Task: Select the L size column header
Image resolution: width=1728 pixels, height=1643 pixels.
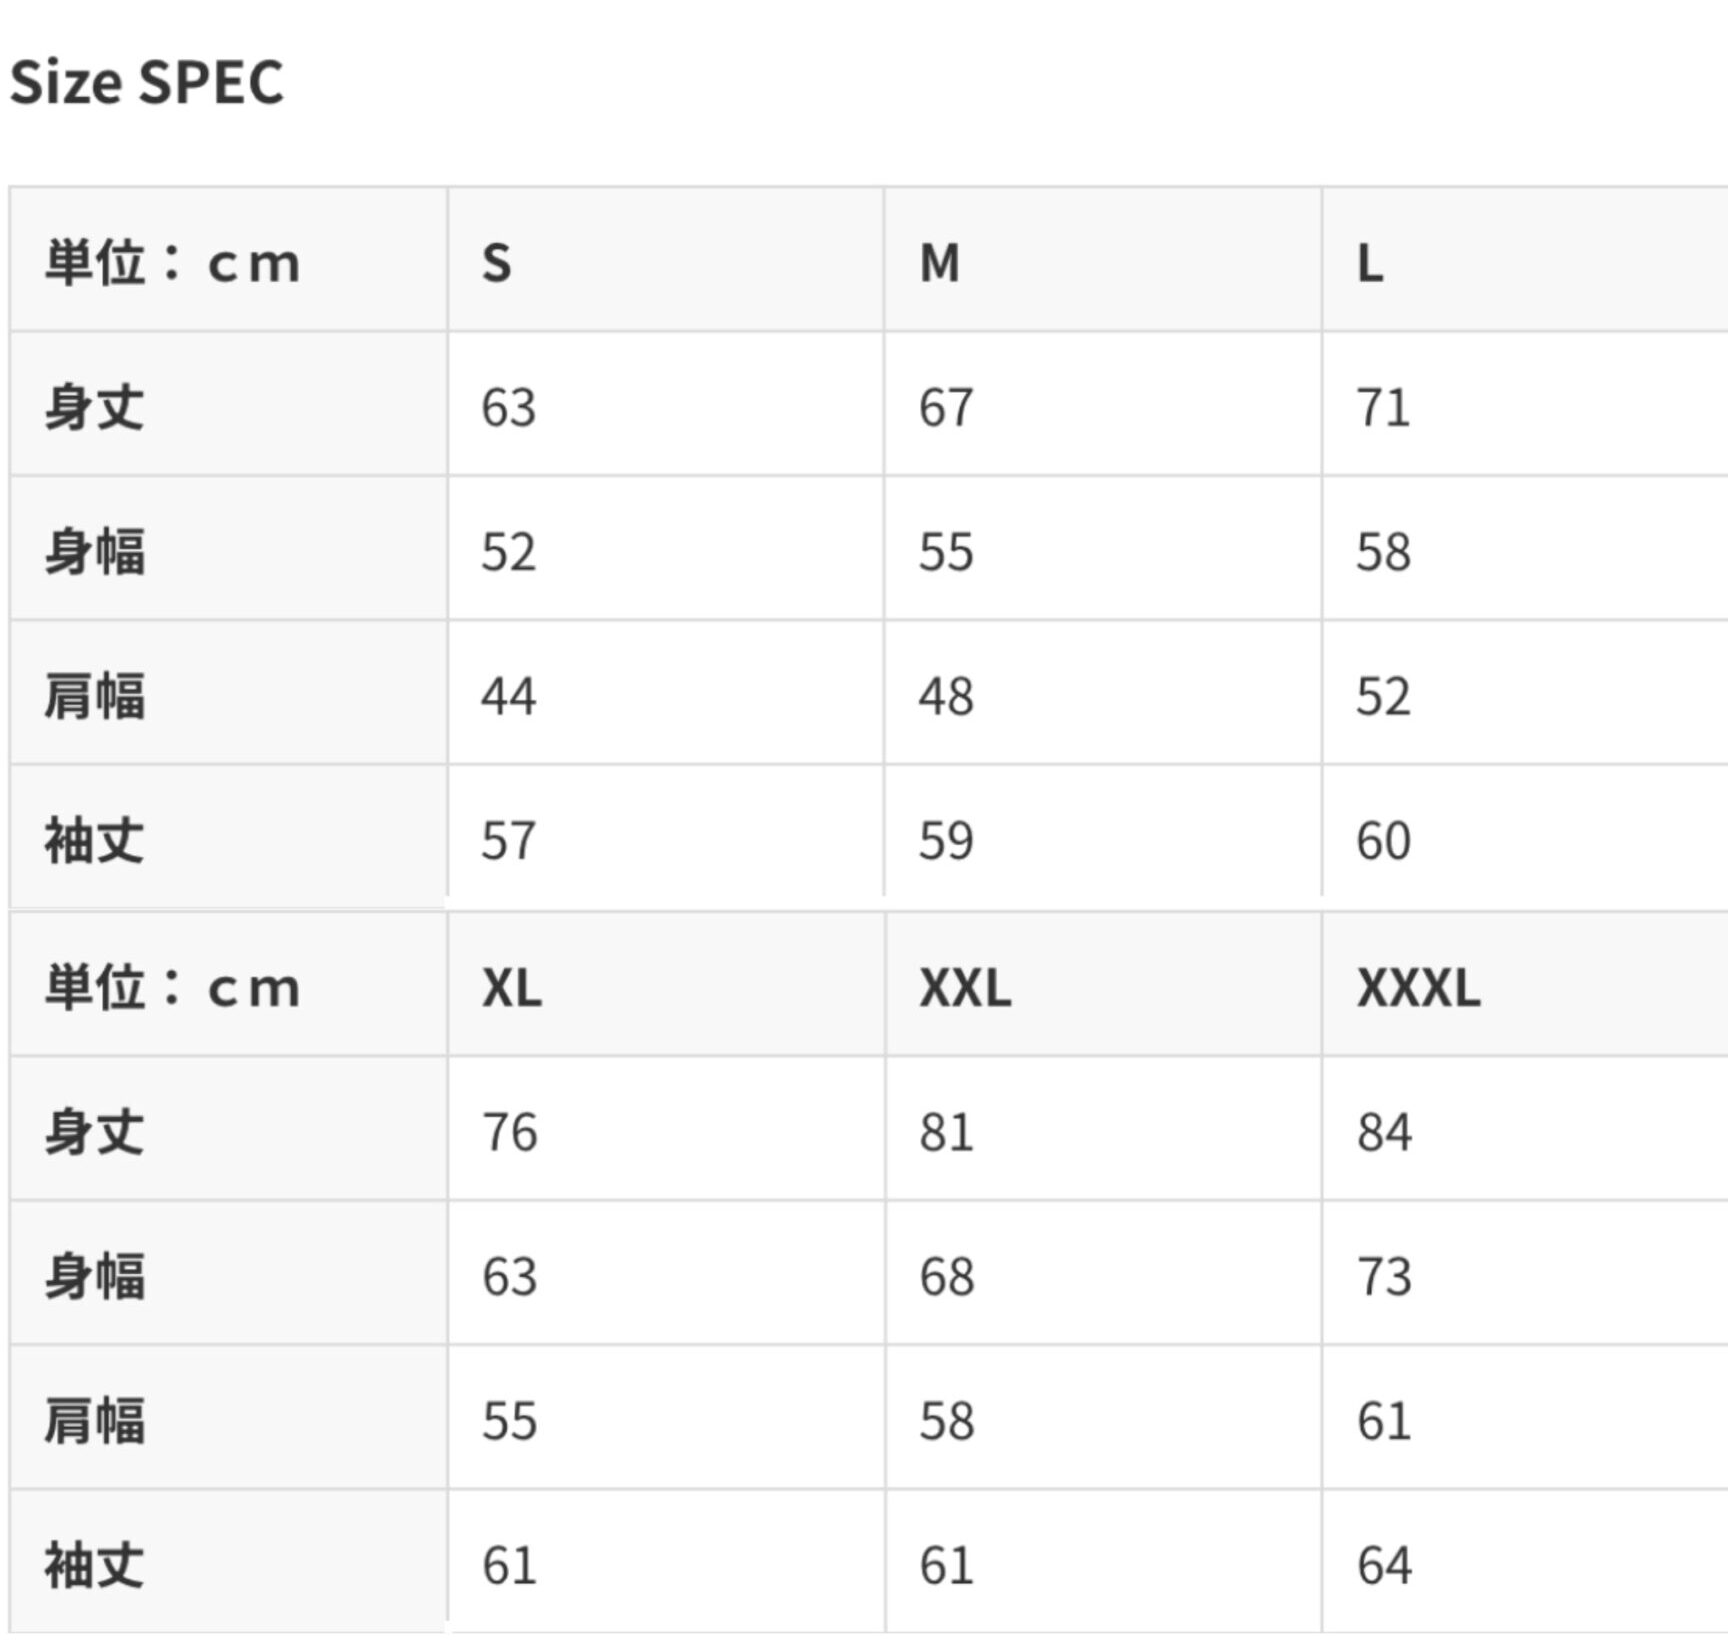Action: point(1371,264)
